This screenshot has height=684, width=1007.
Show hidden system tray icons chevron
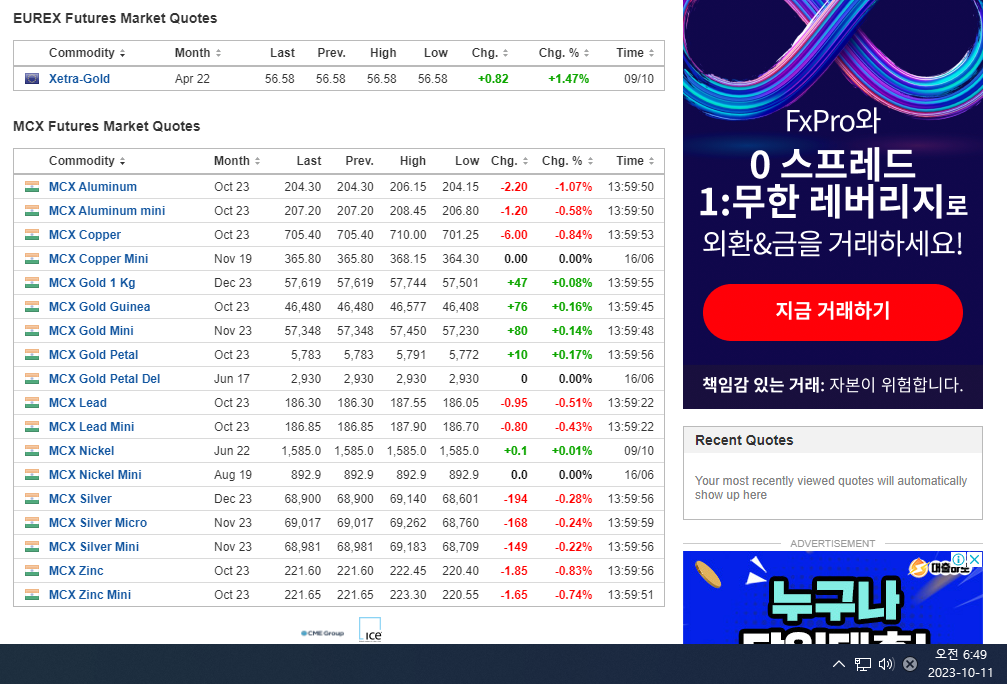tap(839, 664)
